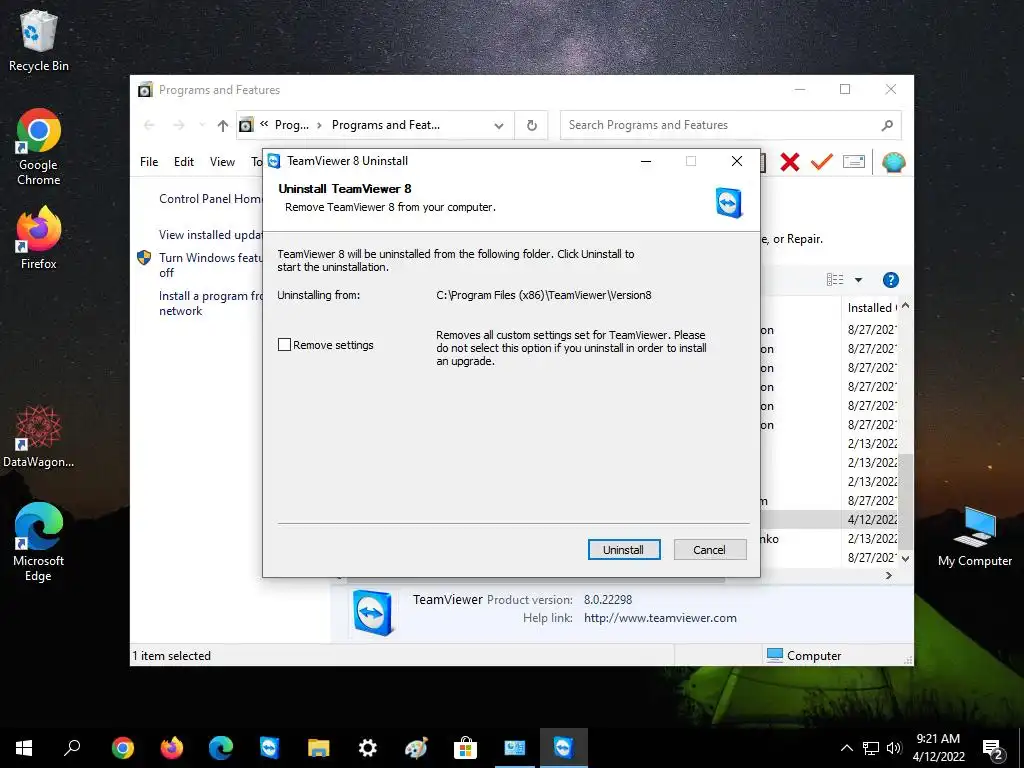Show hidden tray icons chevron
This screenshot has width=1024, height=768.
[x=846, y=748]
